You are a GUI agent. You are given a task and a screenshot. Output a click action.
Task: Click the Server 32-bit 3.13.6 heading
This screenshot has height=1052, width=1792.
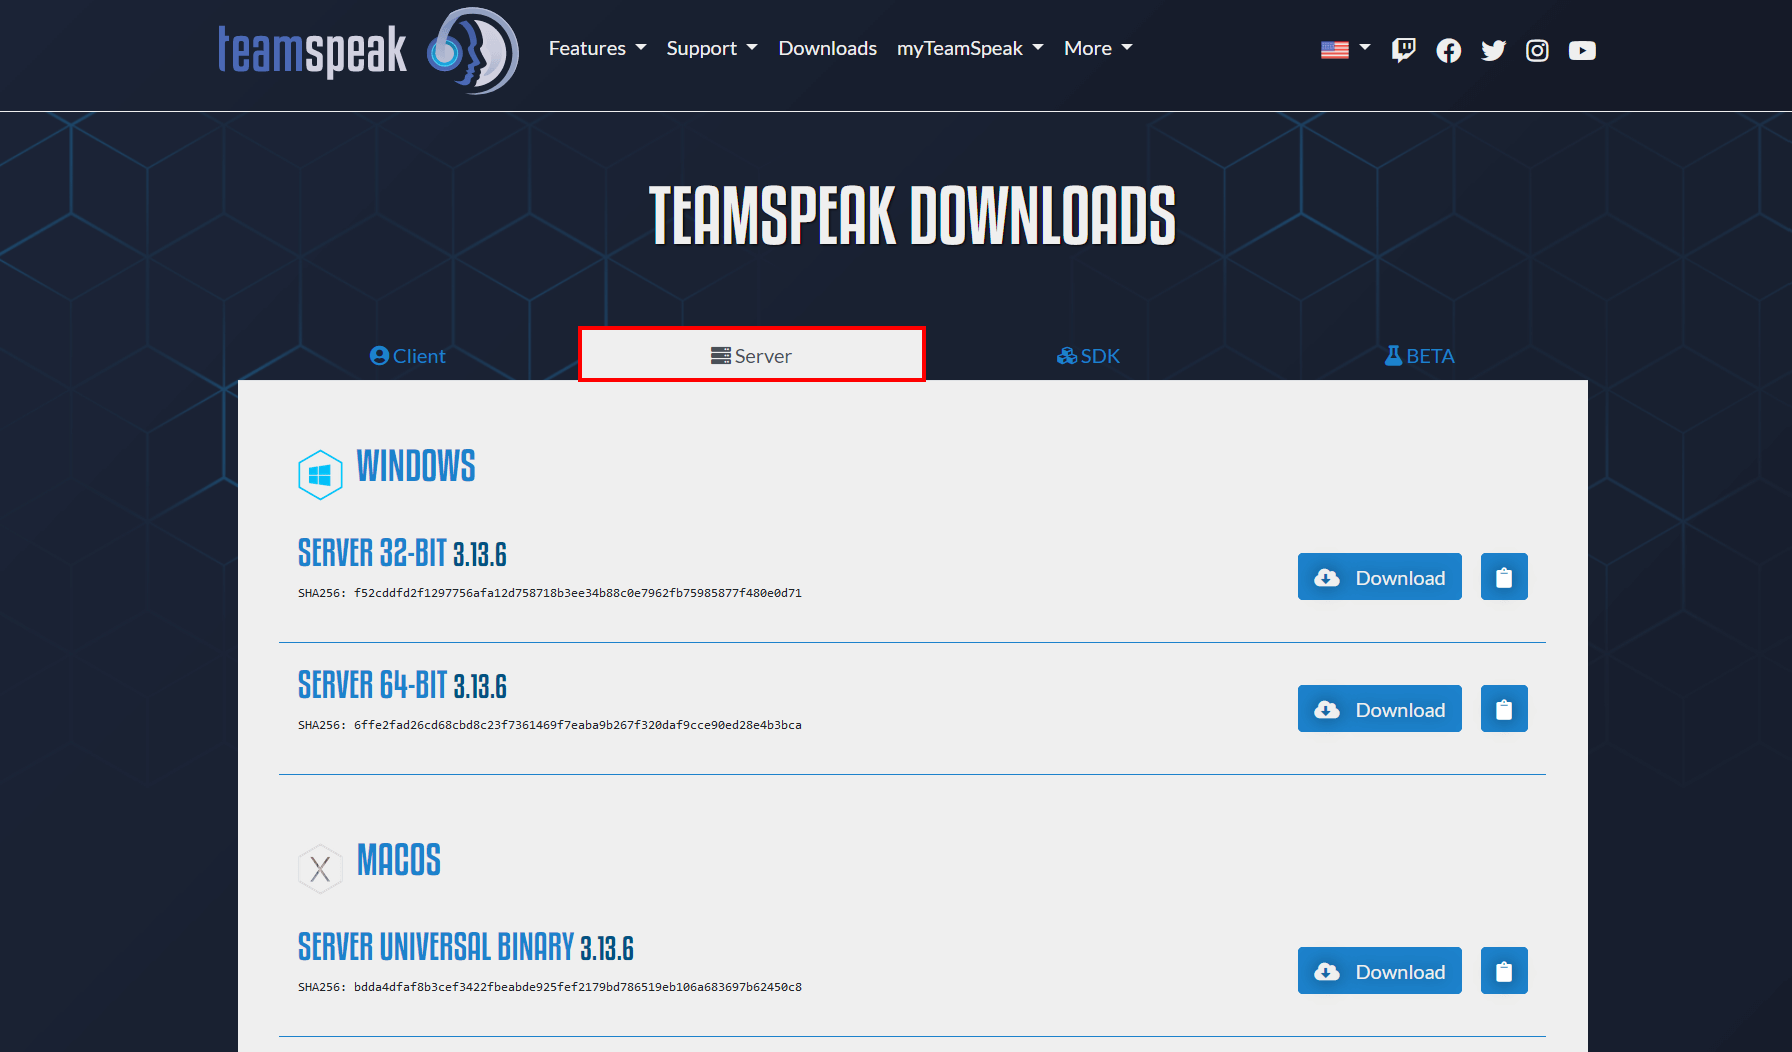[x=402, y=553]
